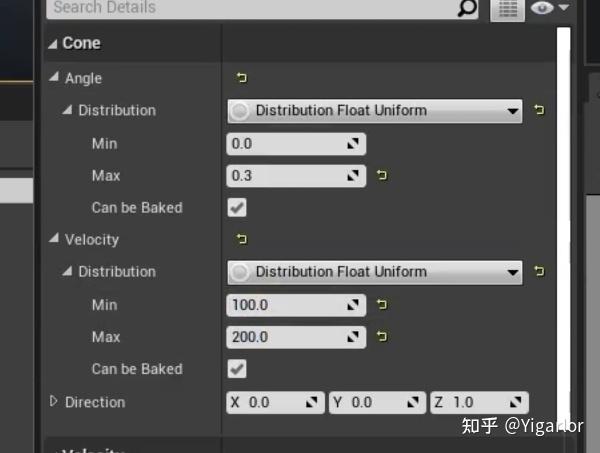Reset Angle Max value to default
Image resolution: width=600 pixels, height=453 pixels.
[381, 176]
